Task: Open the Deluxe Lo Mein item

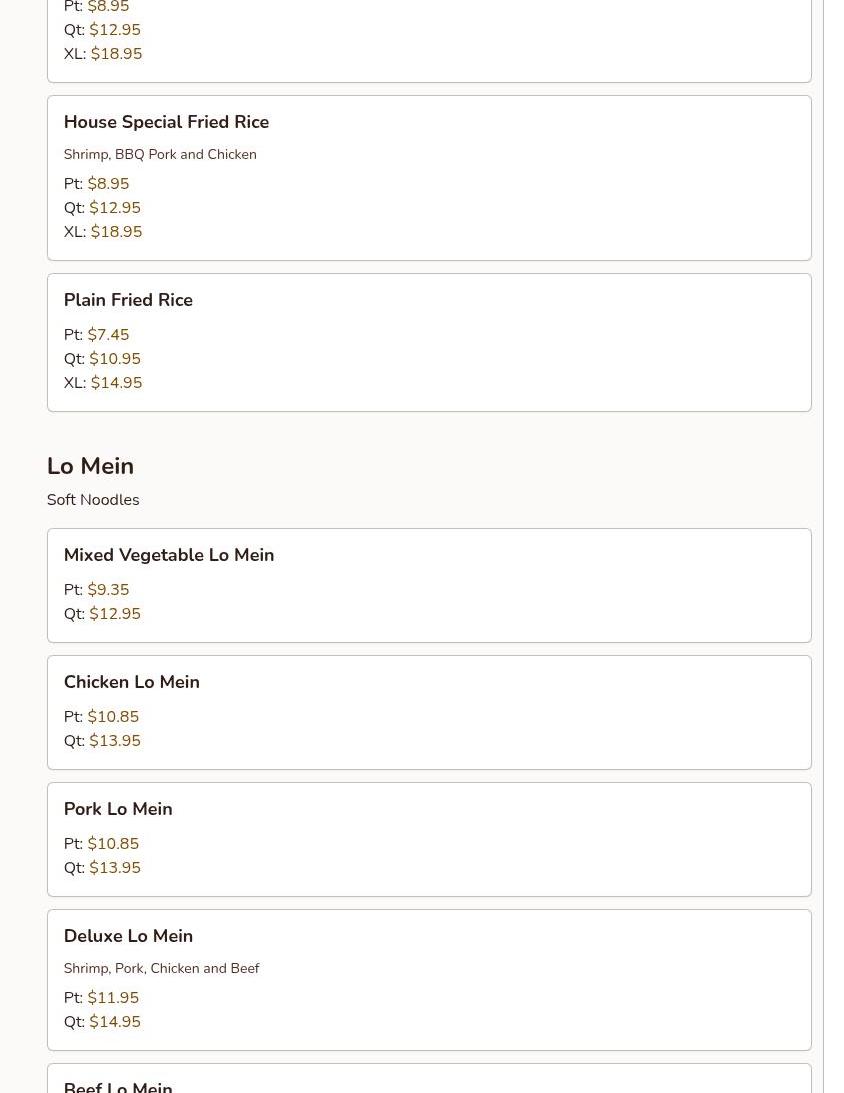Action: [x=128, y=936]
